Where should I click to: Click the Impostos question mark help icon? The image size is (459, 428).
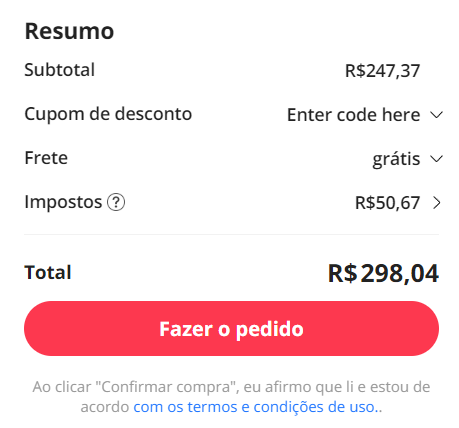point(116,202)
